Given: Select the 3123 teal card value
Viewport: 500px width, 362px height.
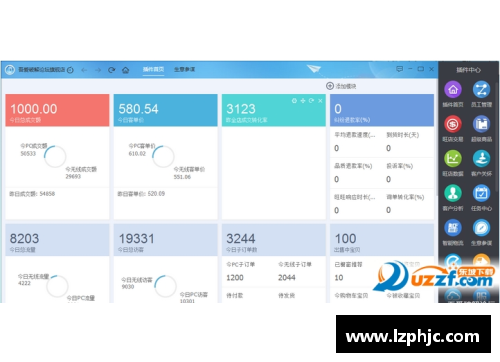Looking at the screenshot, I should [x=241, y=109].
